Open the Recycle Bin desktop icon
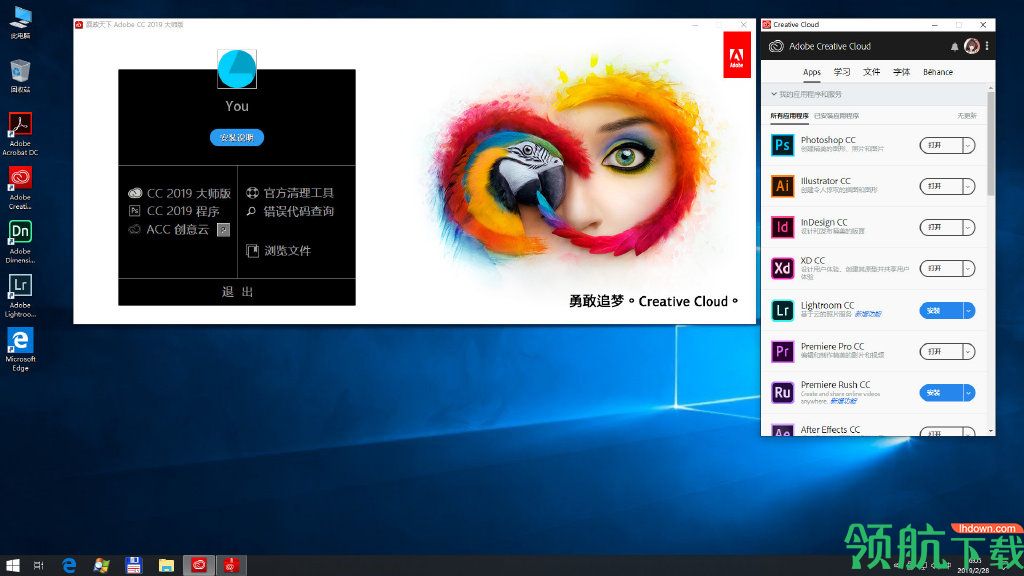 click(x=20, y=76)
